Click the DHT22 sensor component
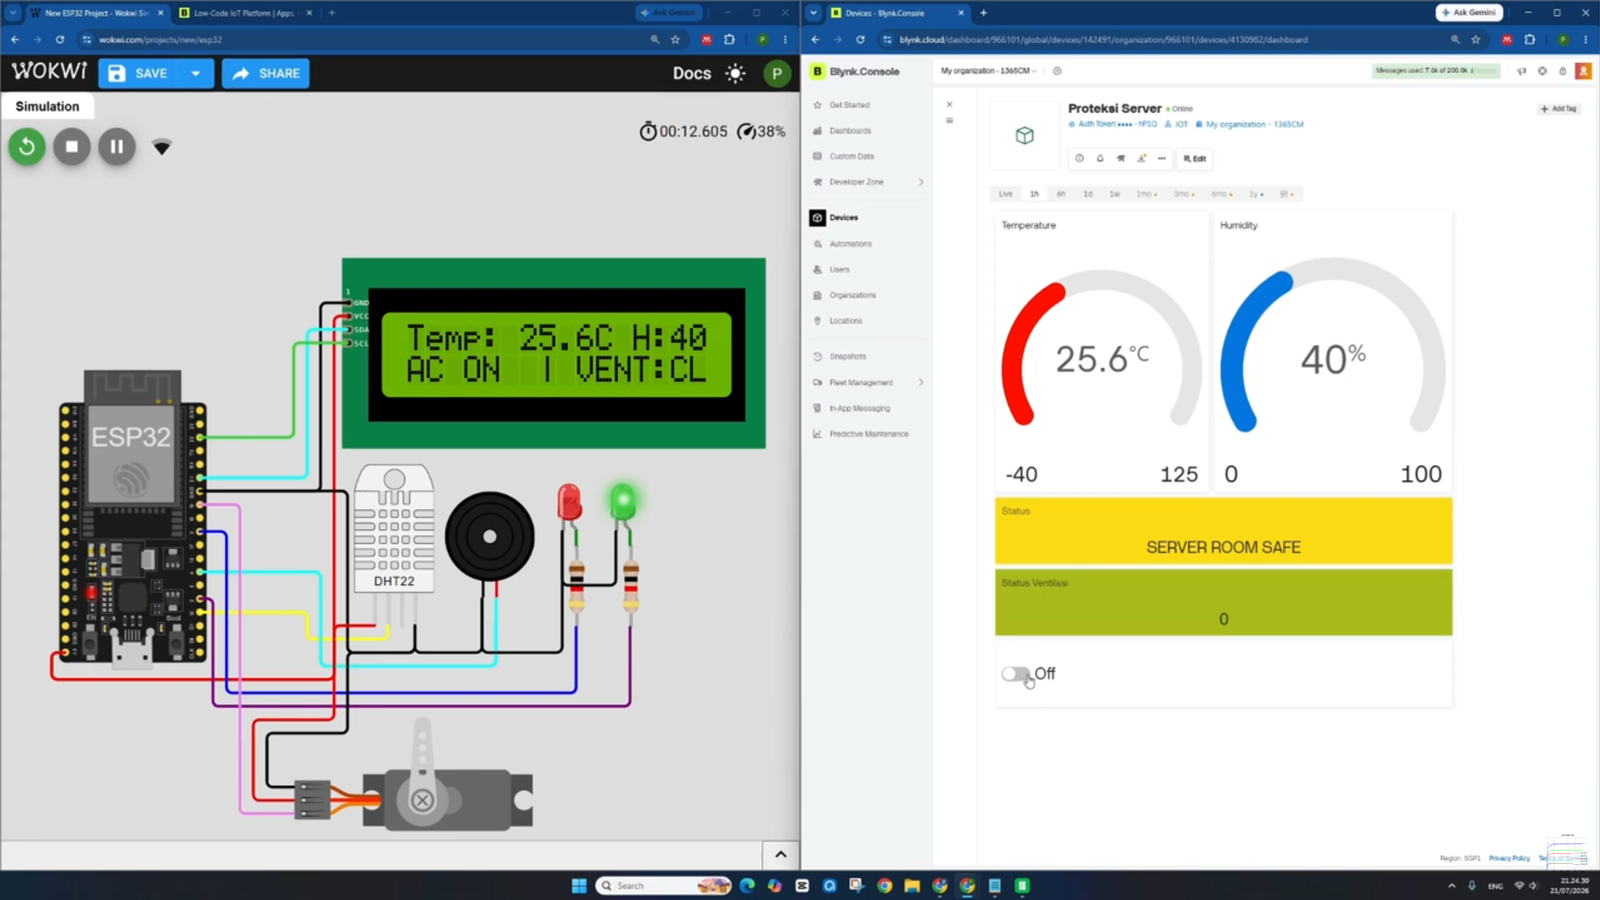The height and width of the screenshot is (900, 1600). point(394,528)
